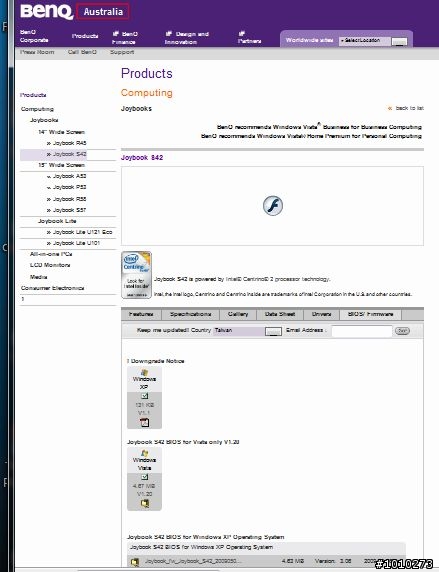Switch to the Drivers tab
The height and width of the screenshot is (572, 439).
point(321,314)
